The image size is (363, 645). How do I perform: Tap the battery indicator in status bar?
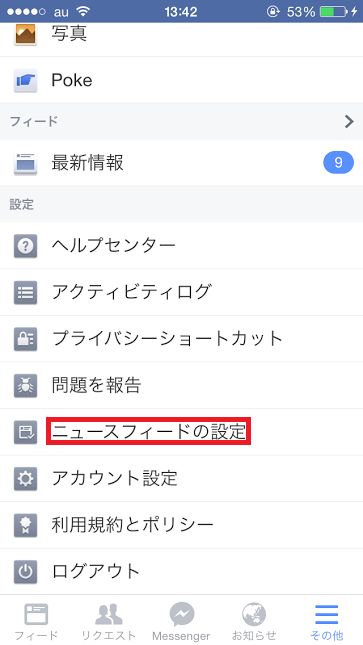[x=333, y=12]
